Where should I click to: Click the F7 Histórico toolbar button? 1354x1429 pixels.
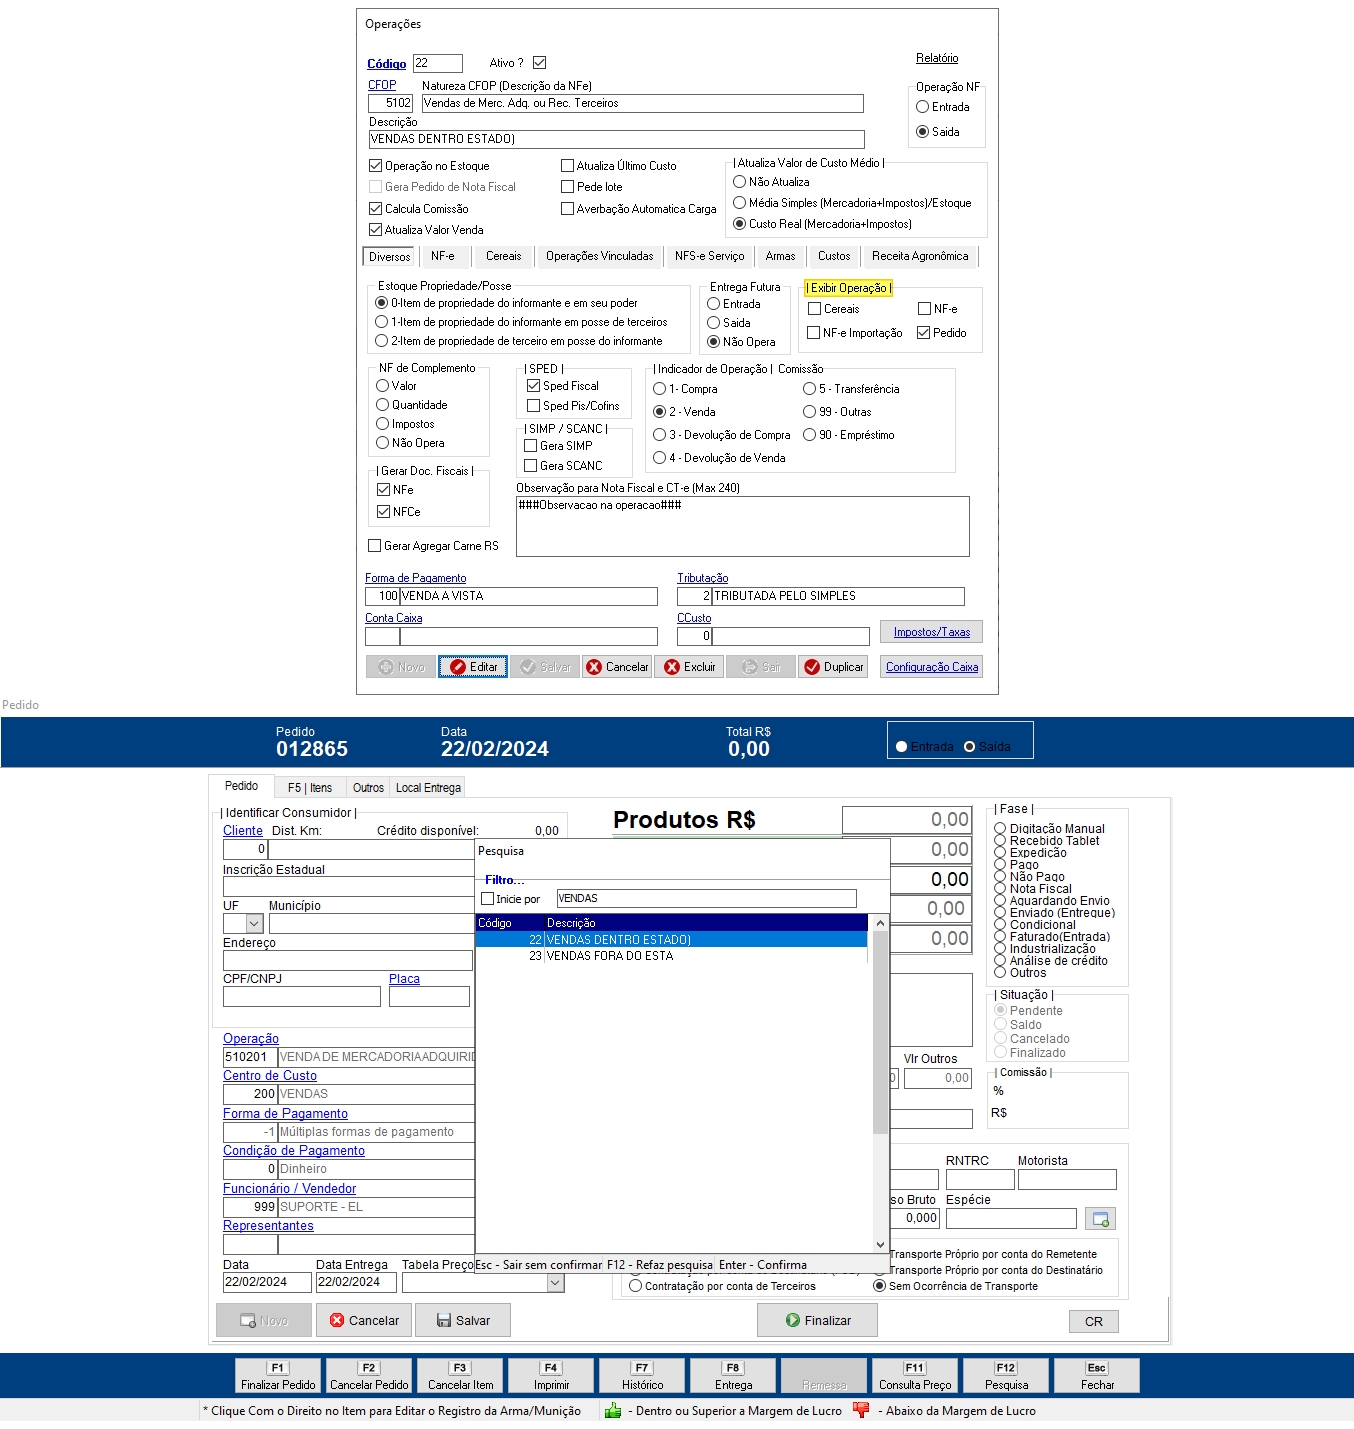pos(642,1375)
